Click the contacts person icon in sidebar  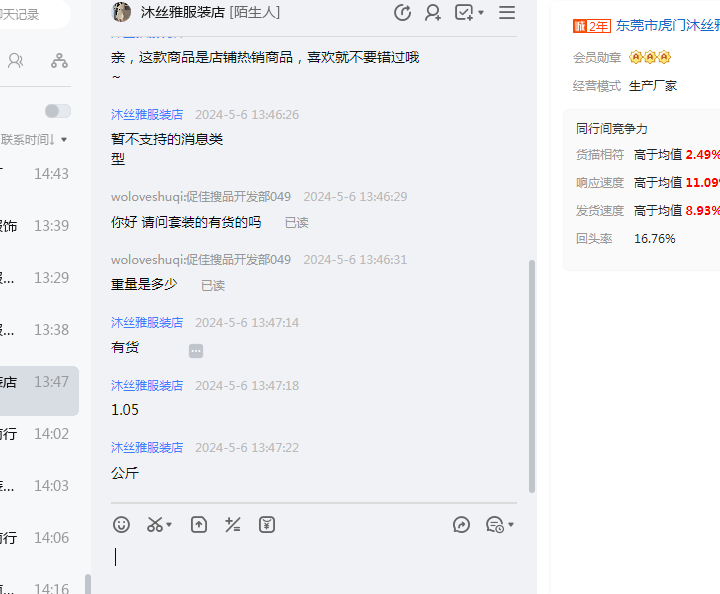(x=15, y=61)
